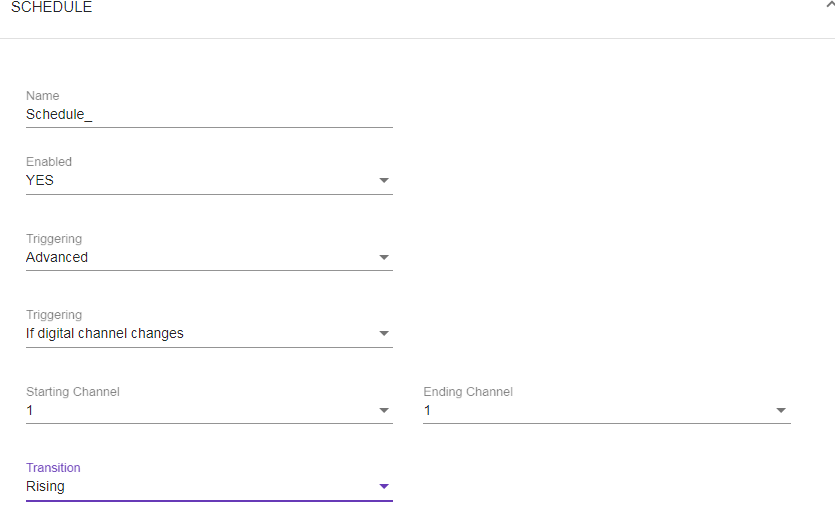Click the Starting Channel value 1
835x511 pixels.
(x=30, y=410)
